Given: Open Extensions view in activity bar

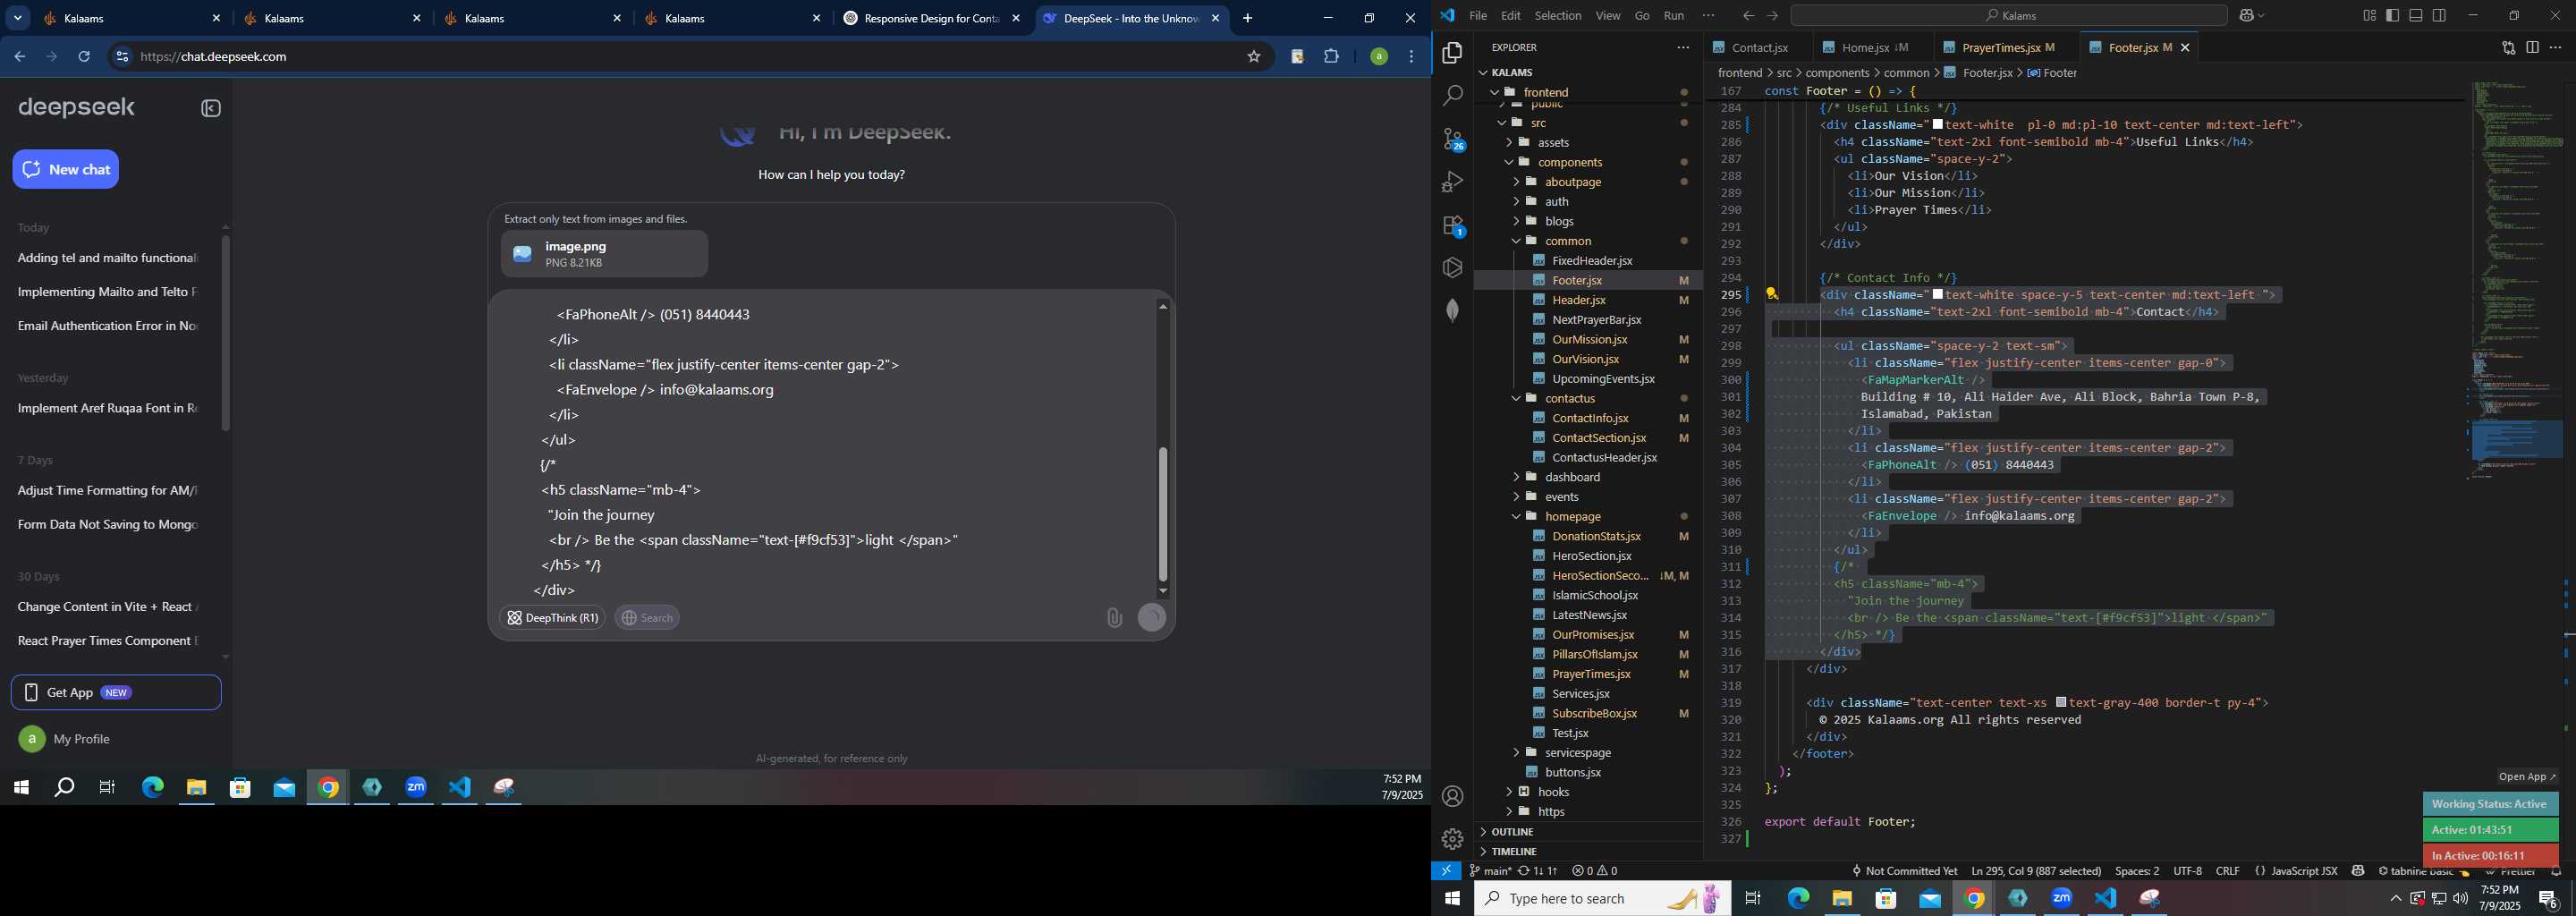Looking at the screenshot, I should coord(1452,226).
